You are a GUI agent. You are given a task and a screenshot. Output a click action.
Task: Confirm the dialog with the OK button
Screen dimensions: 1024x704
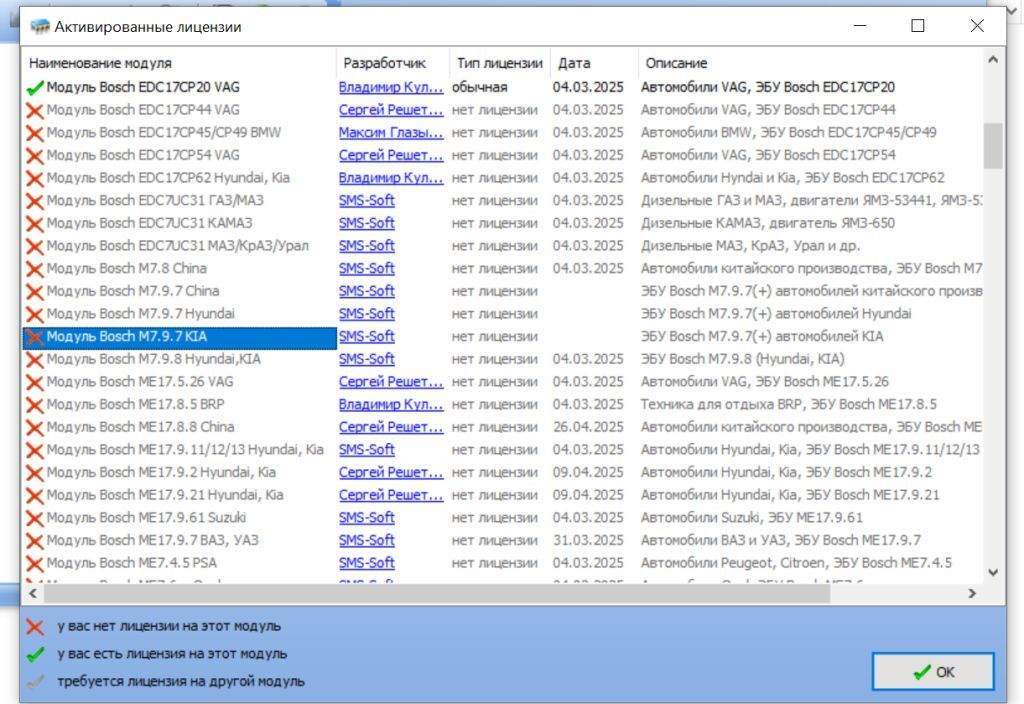[933, 671]
